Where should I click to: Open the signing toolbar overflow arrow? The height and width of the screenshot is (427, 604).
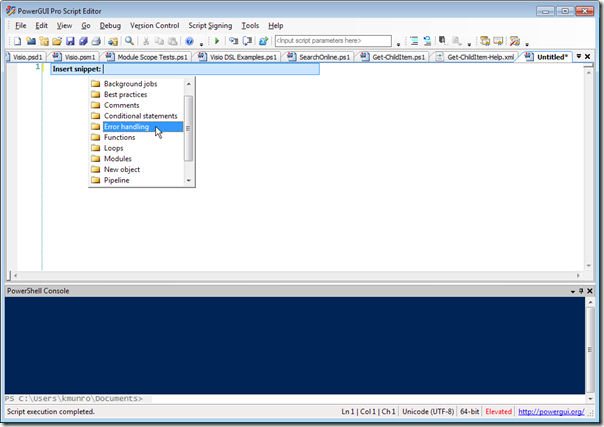(527, 44)
